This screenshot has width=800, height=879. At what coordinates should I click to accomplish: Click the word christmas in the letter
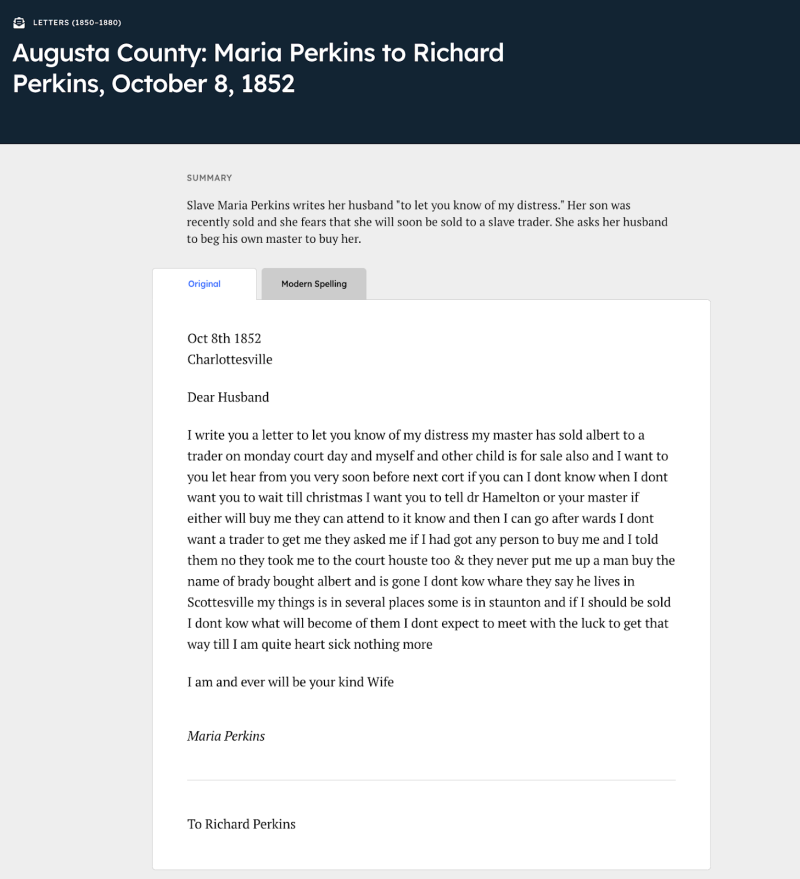tap(334, 497)
